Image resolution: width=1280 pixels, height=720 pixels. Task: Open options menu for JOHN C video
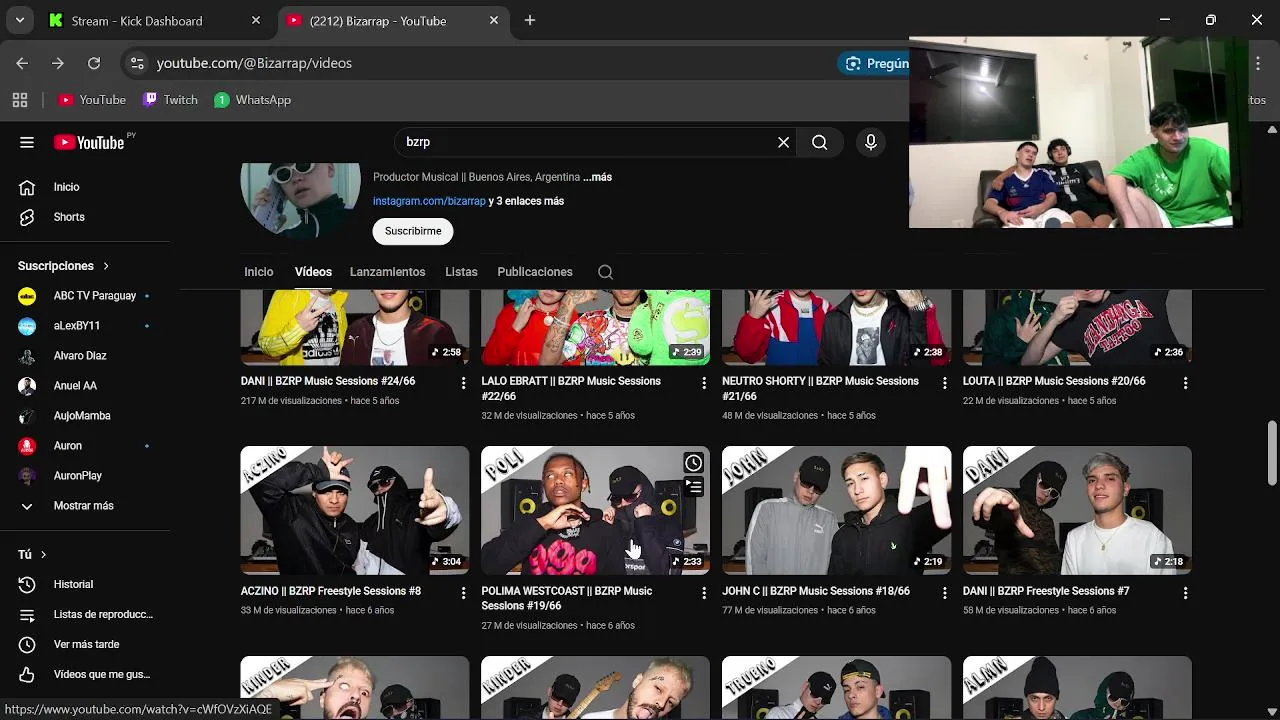click(945, 593)
